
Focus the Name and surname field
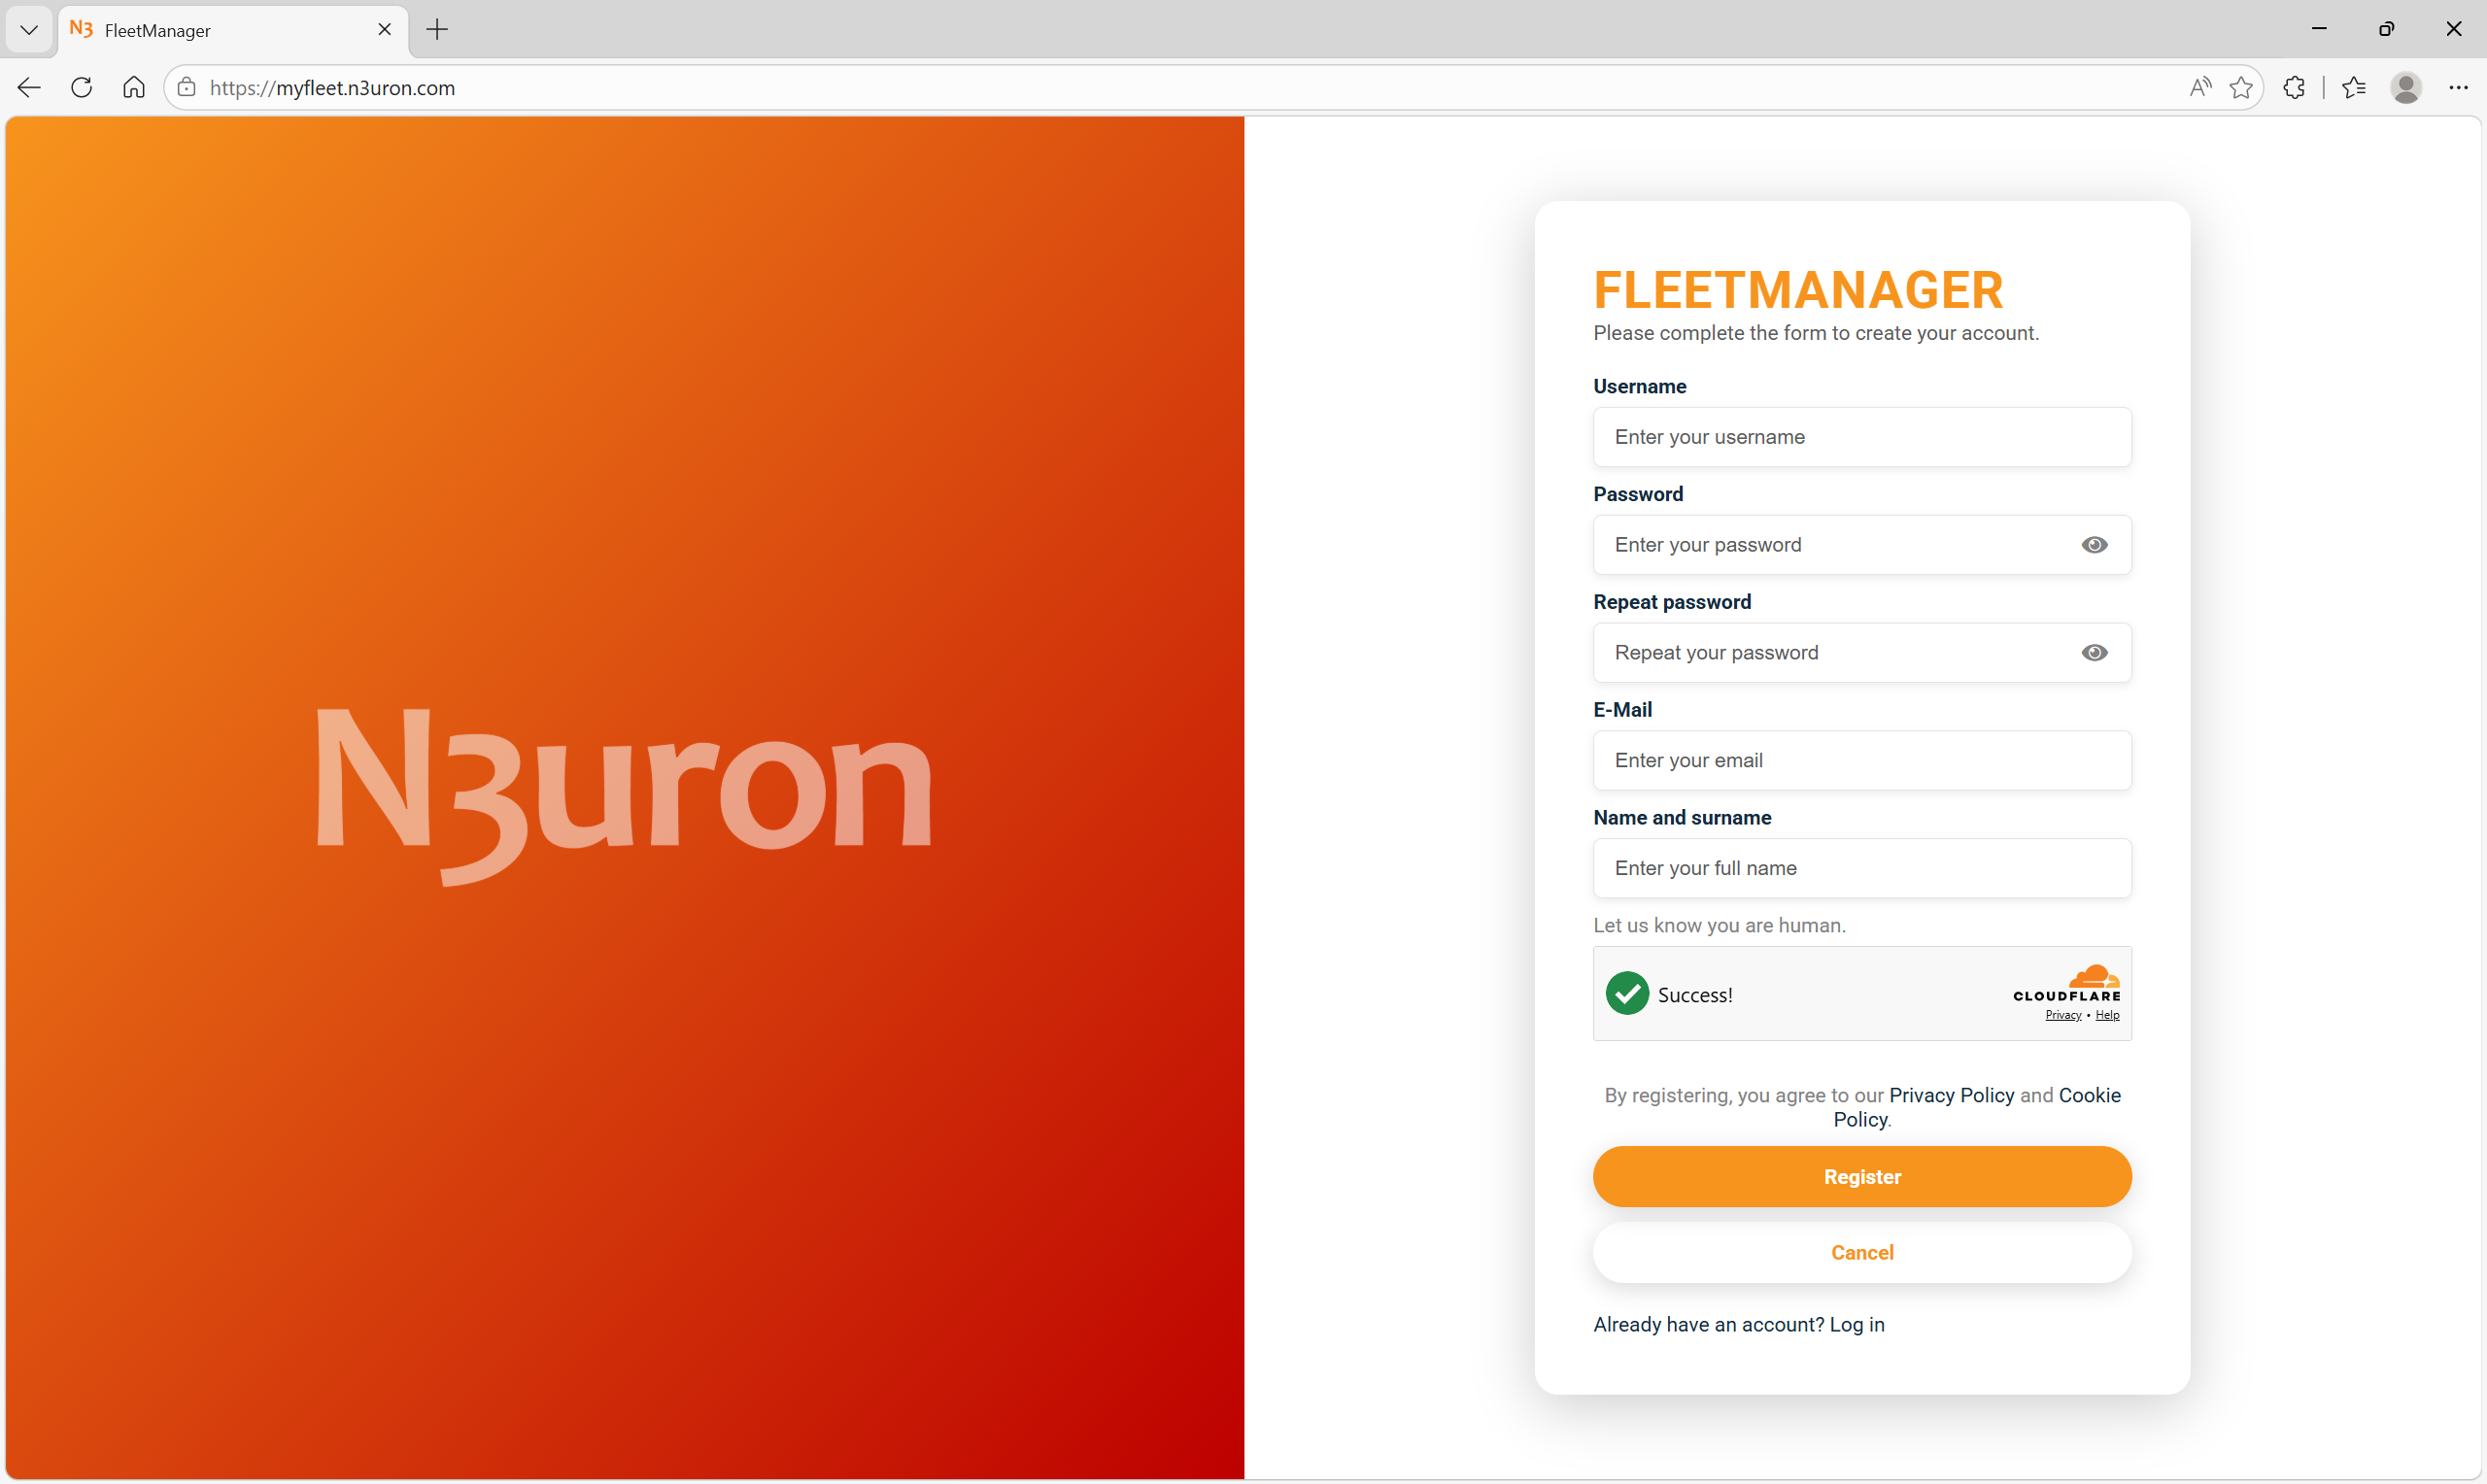pyautogui.click(x=1862, y=869)
